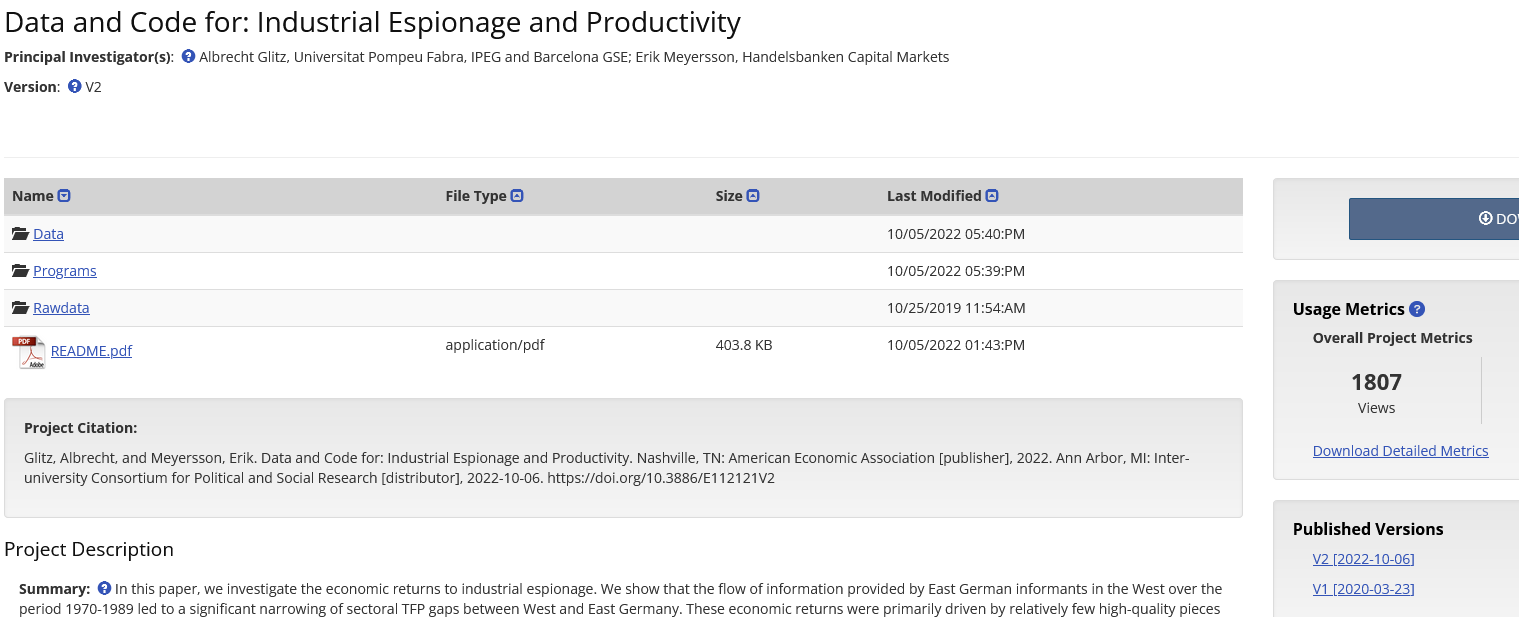The image size is (1519, 617).
Task: Sort by the Last Modified column icon
Action: [990, 195]
